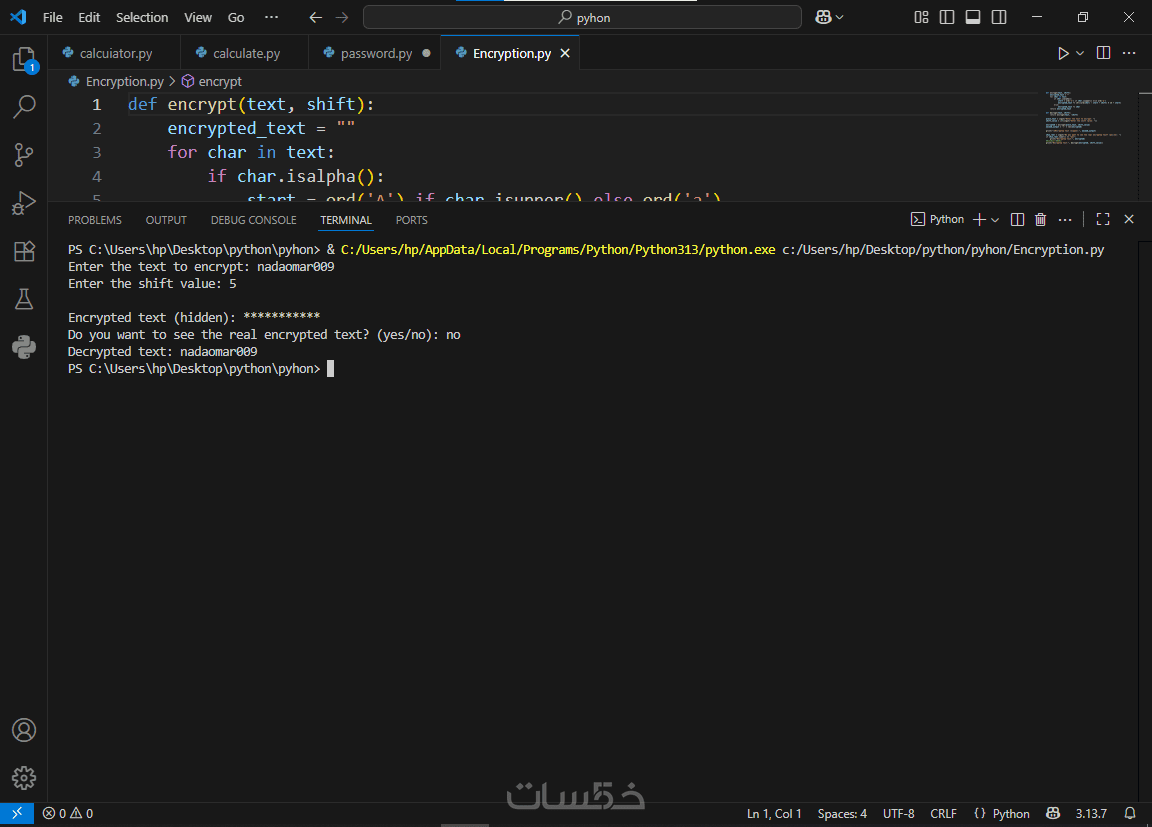Viewport: 1152px width, 827px height.
Task: Click line 1 def encrypt code
Action: (251, 104)
